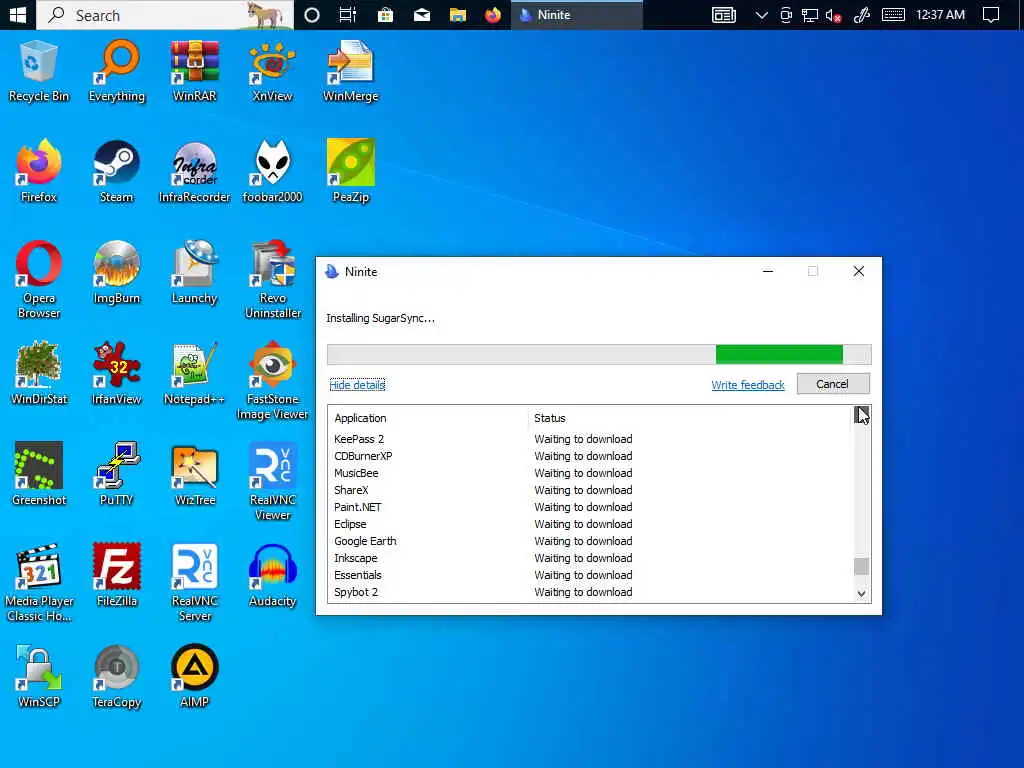Select the Eclipse list entry
1024x768 pixels.
pyautogui.click(x=590, y=524)
